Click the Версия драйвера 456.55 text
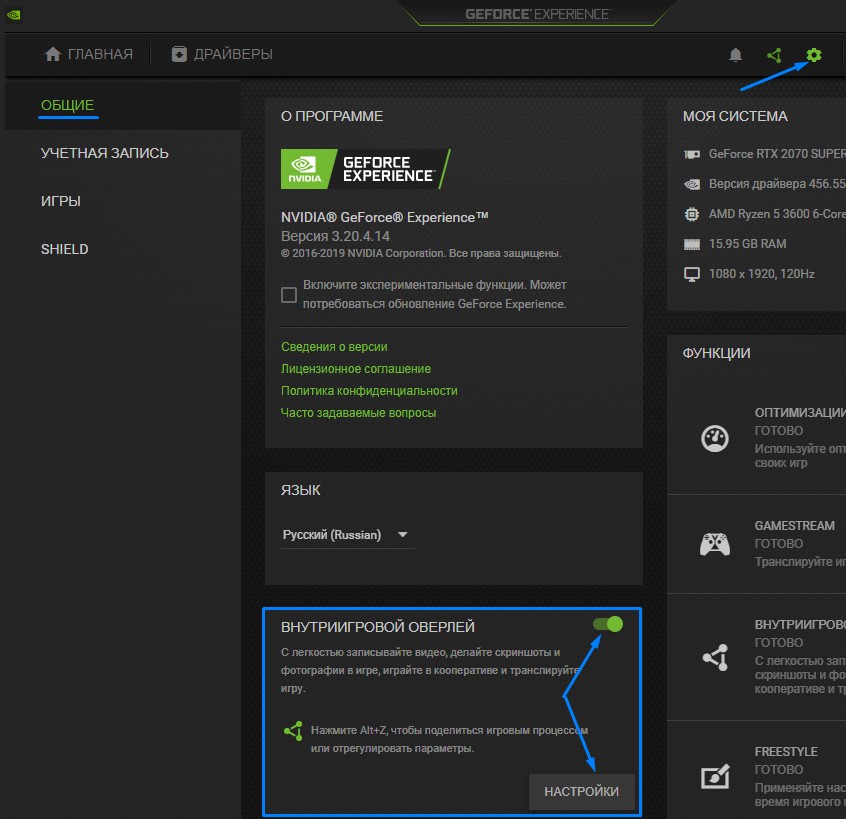Viewport: 846px width, 819px height. 777,184
